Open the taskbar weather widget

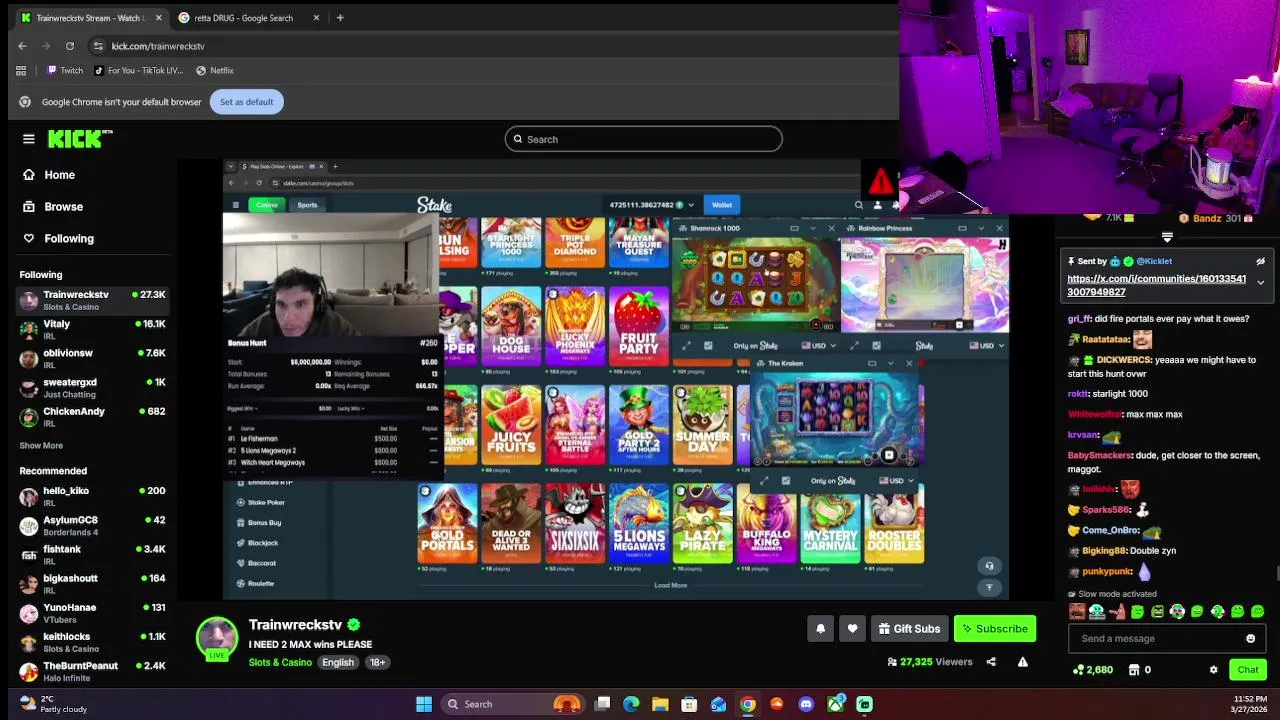(54, 704)
